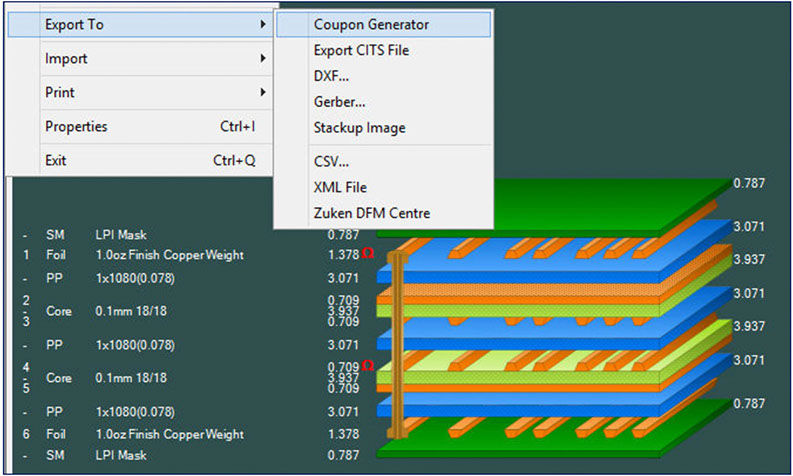
Task: Export as Stackup Image
Action: pos(359,128)
